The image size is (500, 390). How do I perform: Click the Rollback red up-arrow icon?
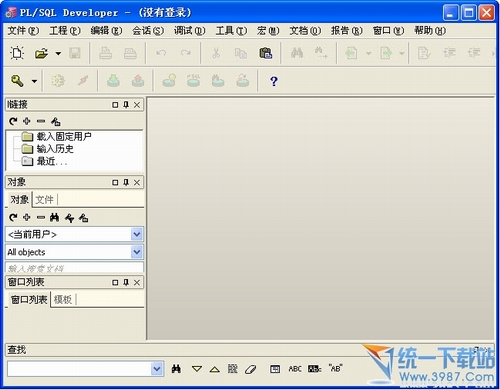coord(138,81)
